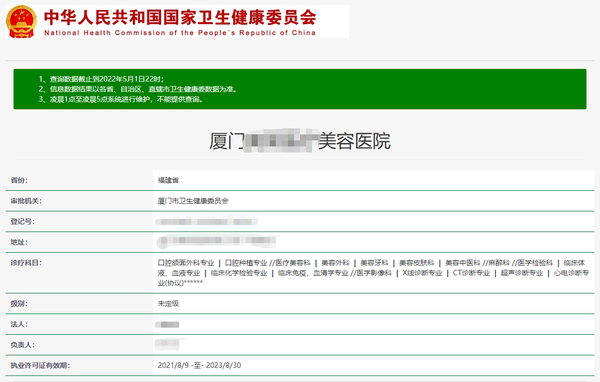Click the 负责人 row label
Screen dimensions: 600x382
(x=23, y=345)
